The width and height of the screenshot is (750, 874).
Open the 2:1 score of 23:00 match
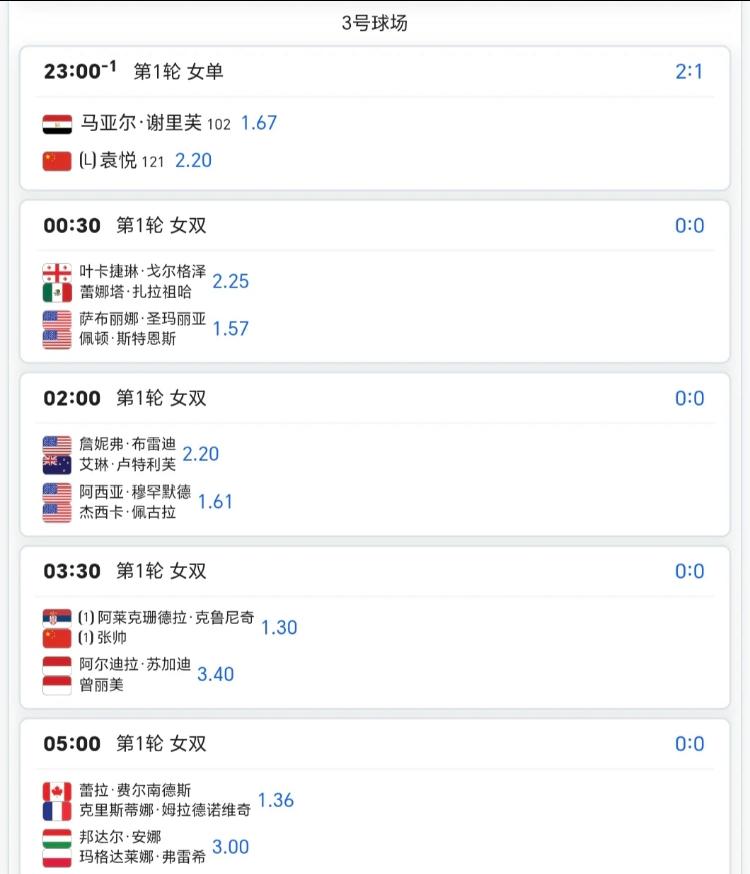click(x=689, y=71)
